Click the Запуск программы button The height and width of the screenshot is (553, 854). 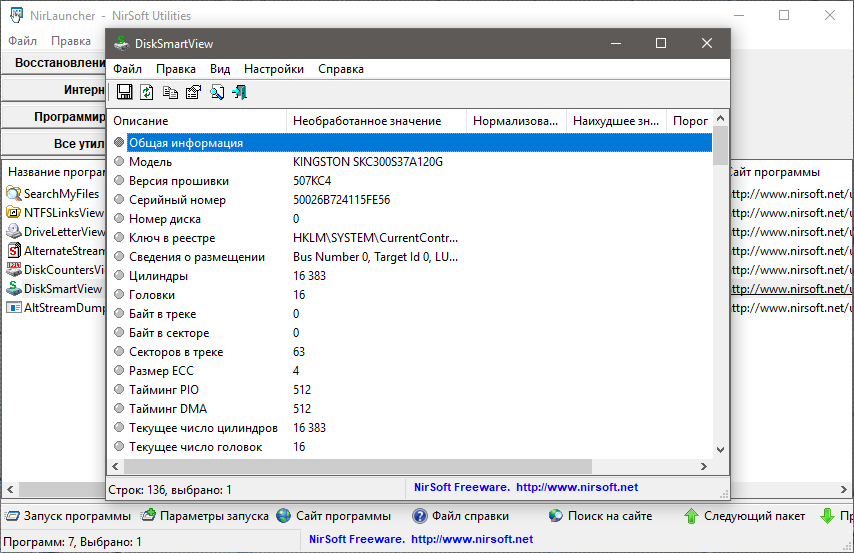[x=67, y=516]
